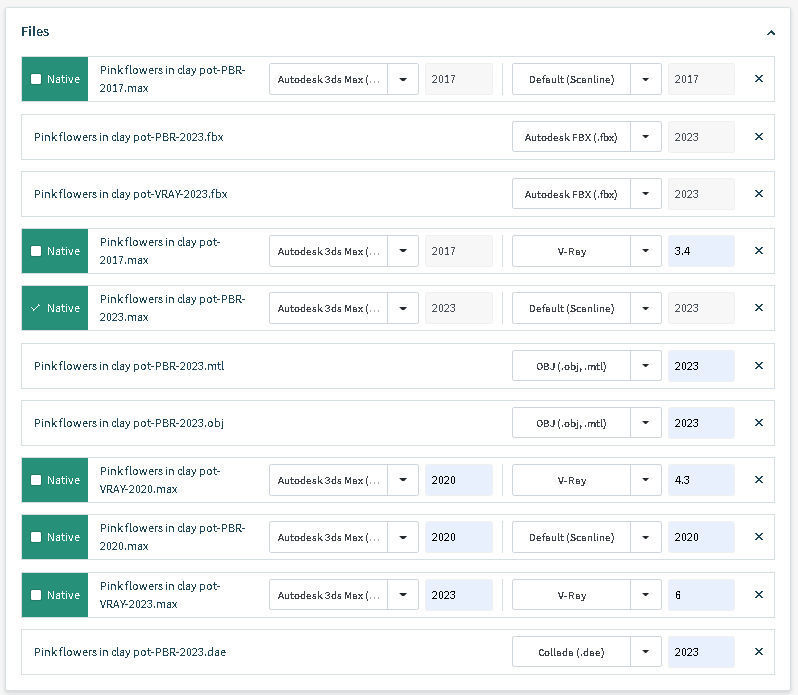Click the V-Ray version field showing 4.3
This screenshot has width=798, height=695.
(x=701, y=480)
